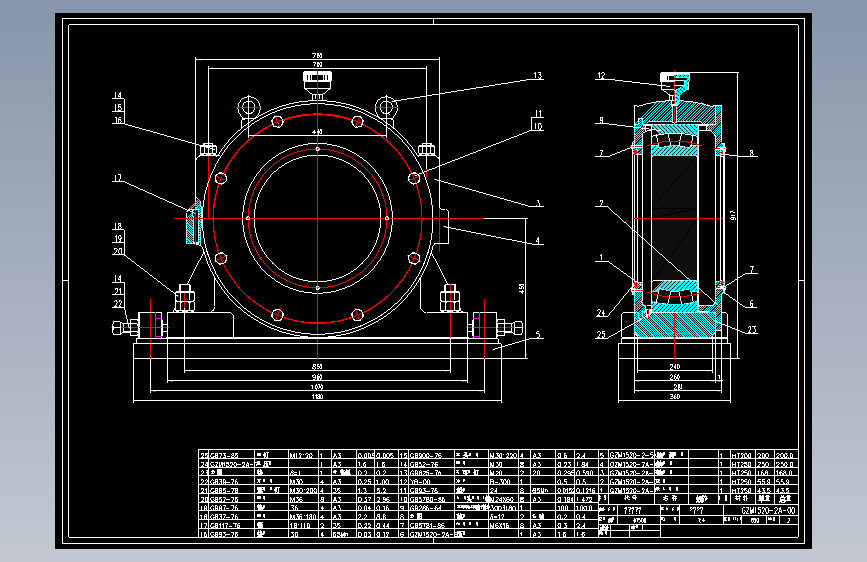Screen dimensions: 867x562
Task: Select the 360 dimension under section view
Action: click(x=675, y=397)
